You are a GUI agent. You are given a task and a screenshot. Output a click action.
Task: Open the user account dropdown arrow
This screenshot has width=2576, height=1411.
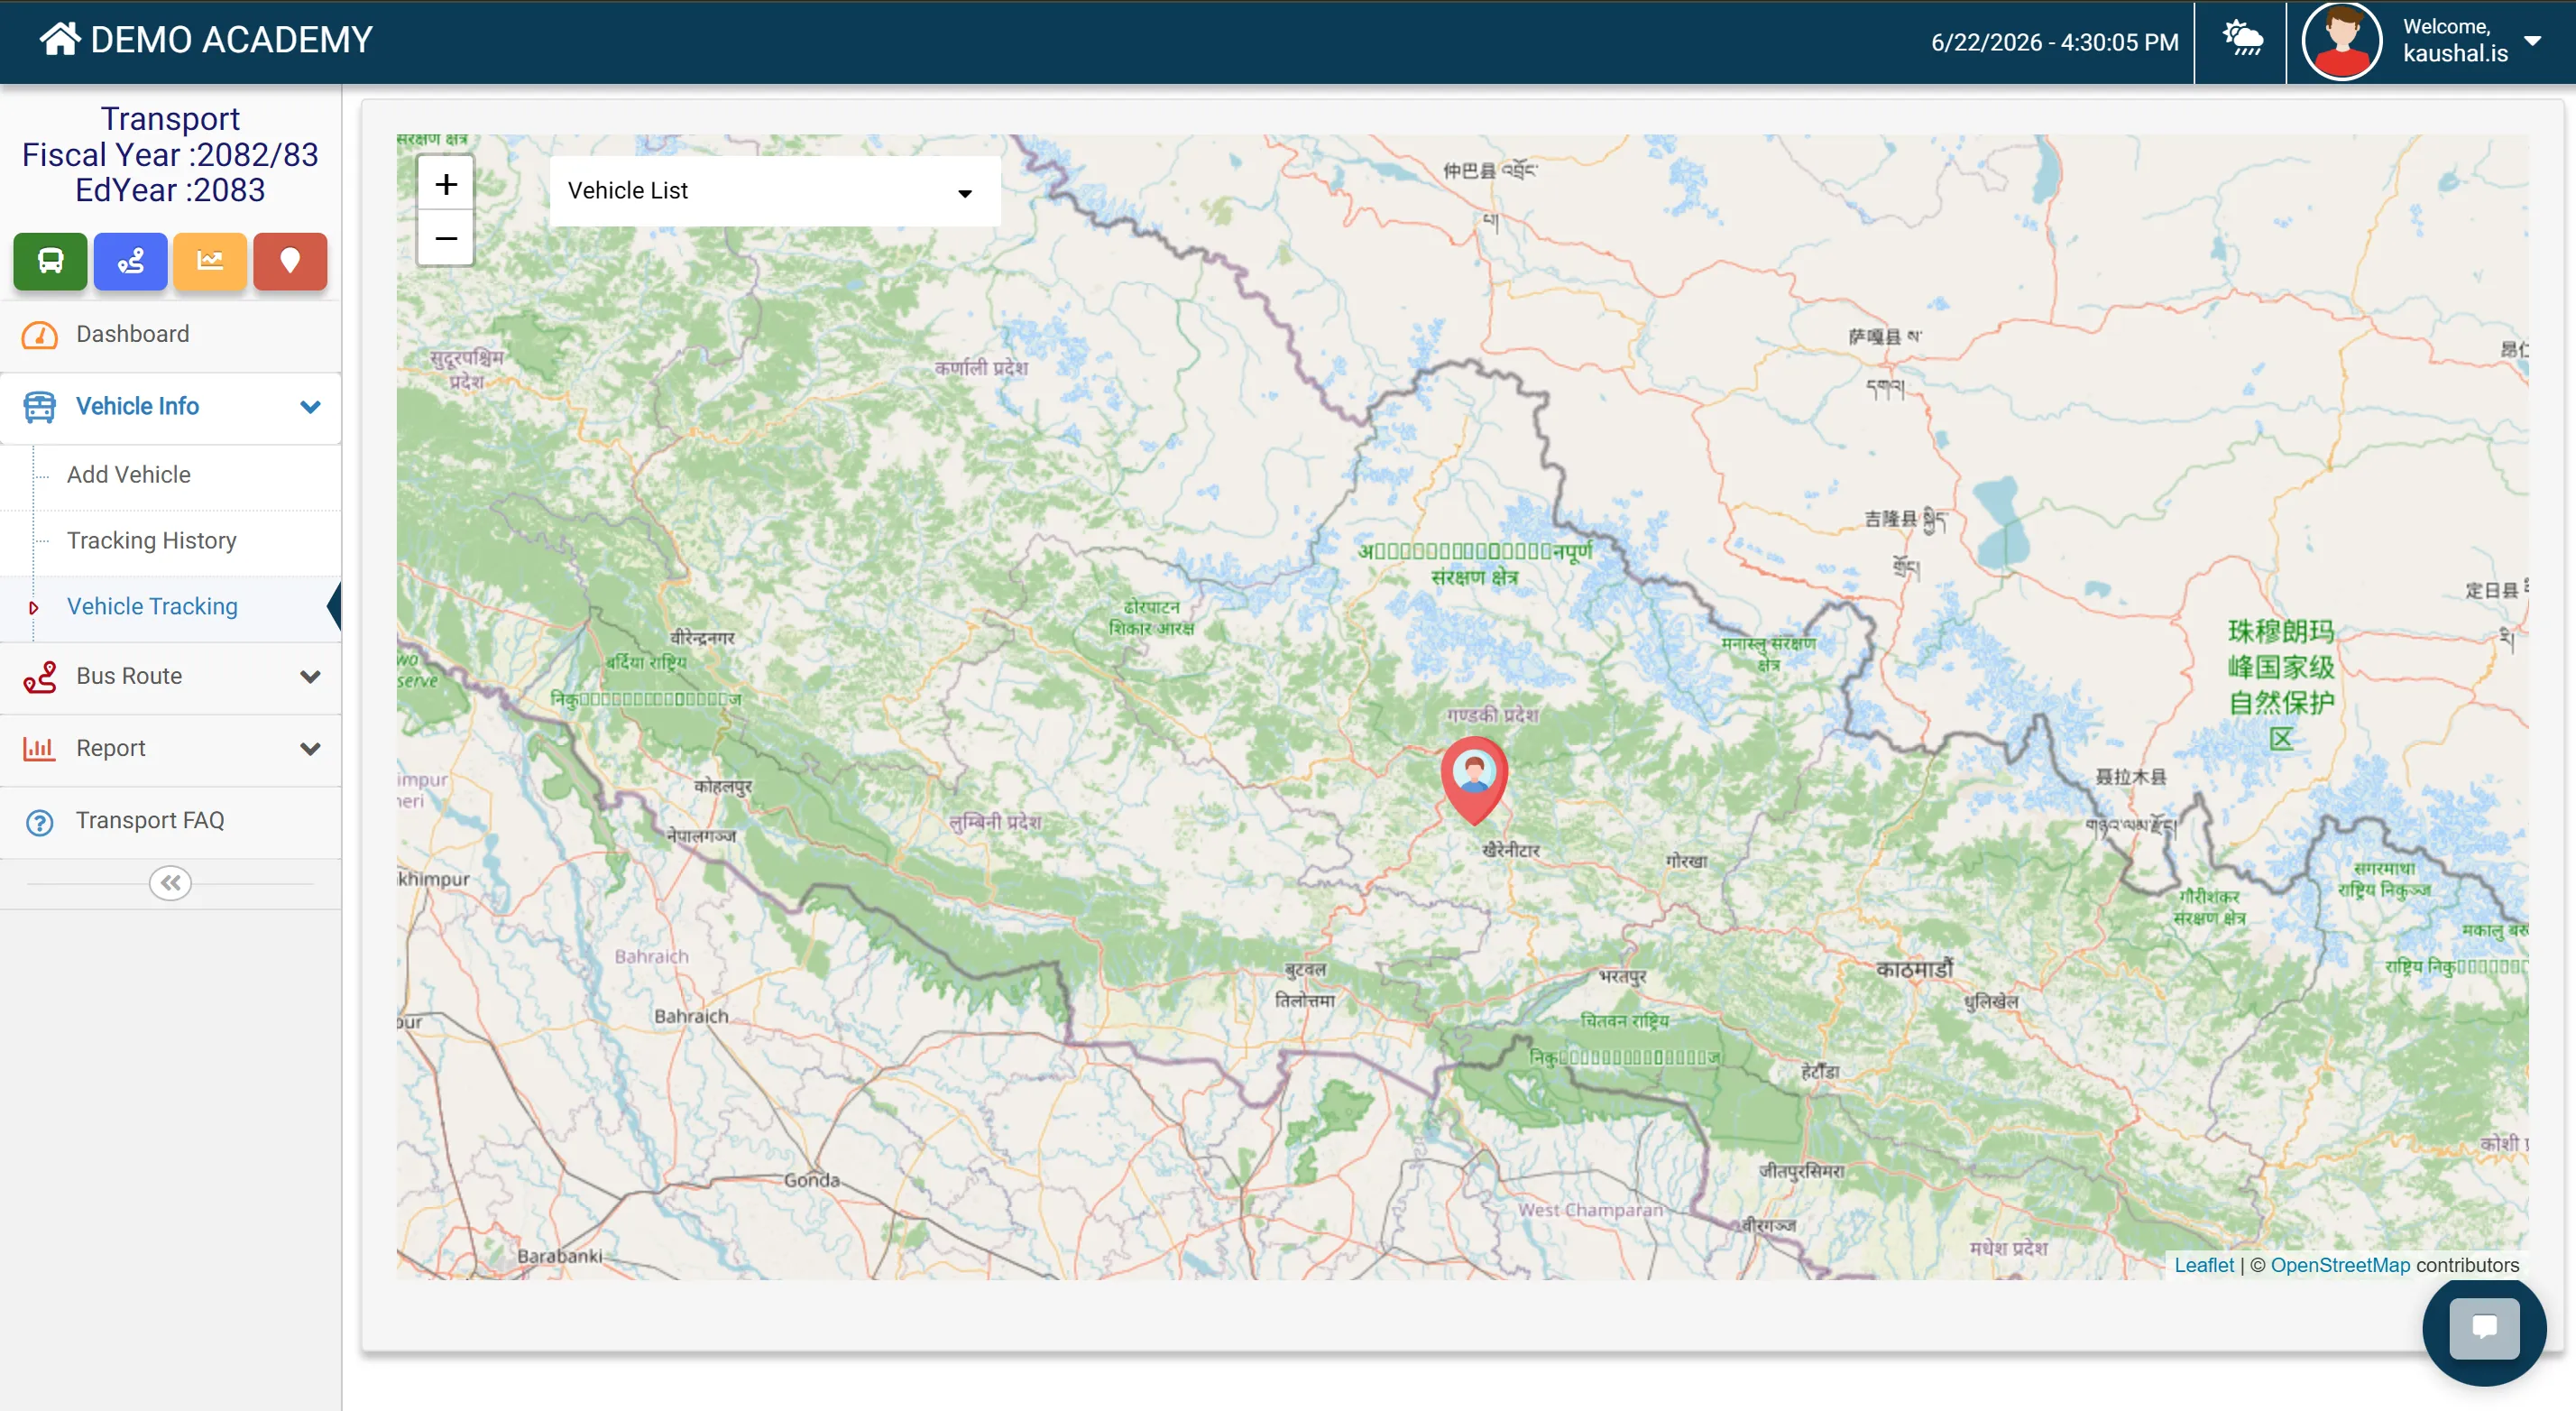click(x=2534, y=41)
